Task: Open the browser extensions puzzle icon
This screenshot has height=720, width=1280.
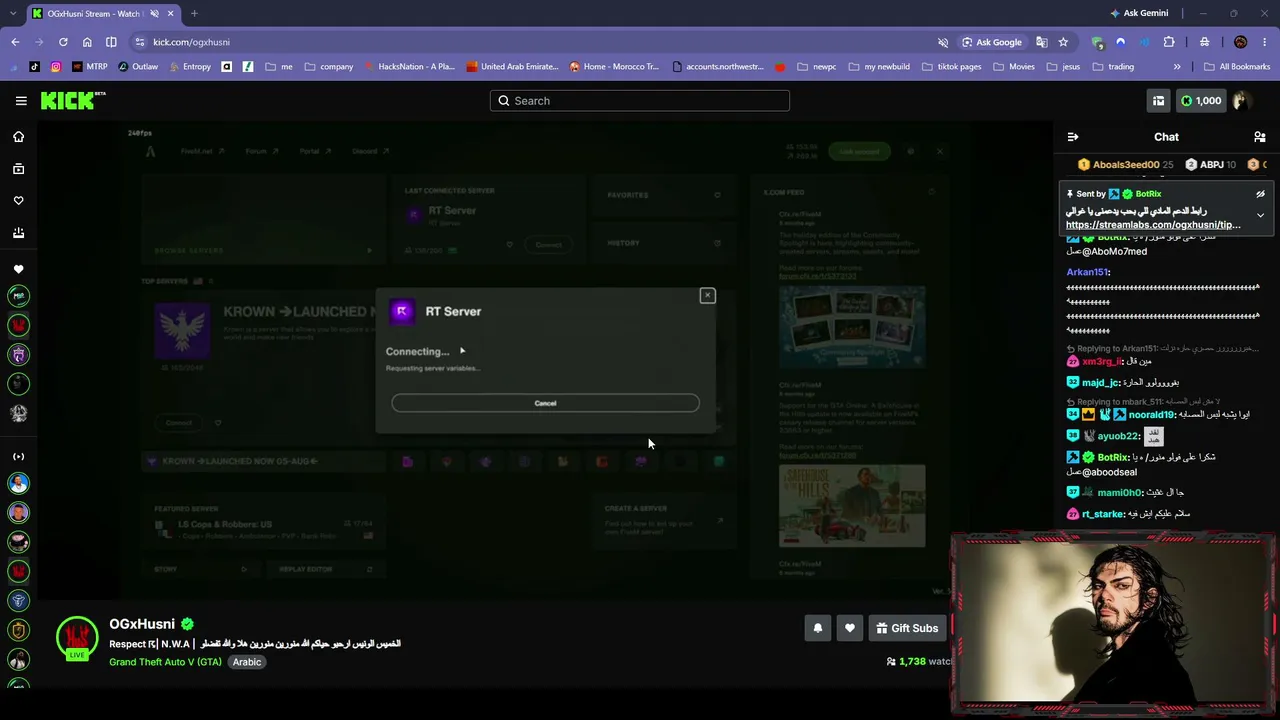Action: 1169,42
